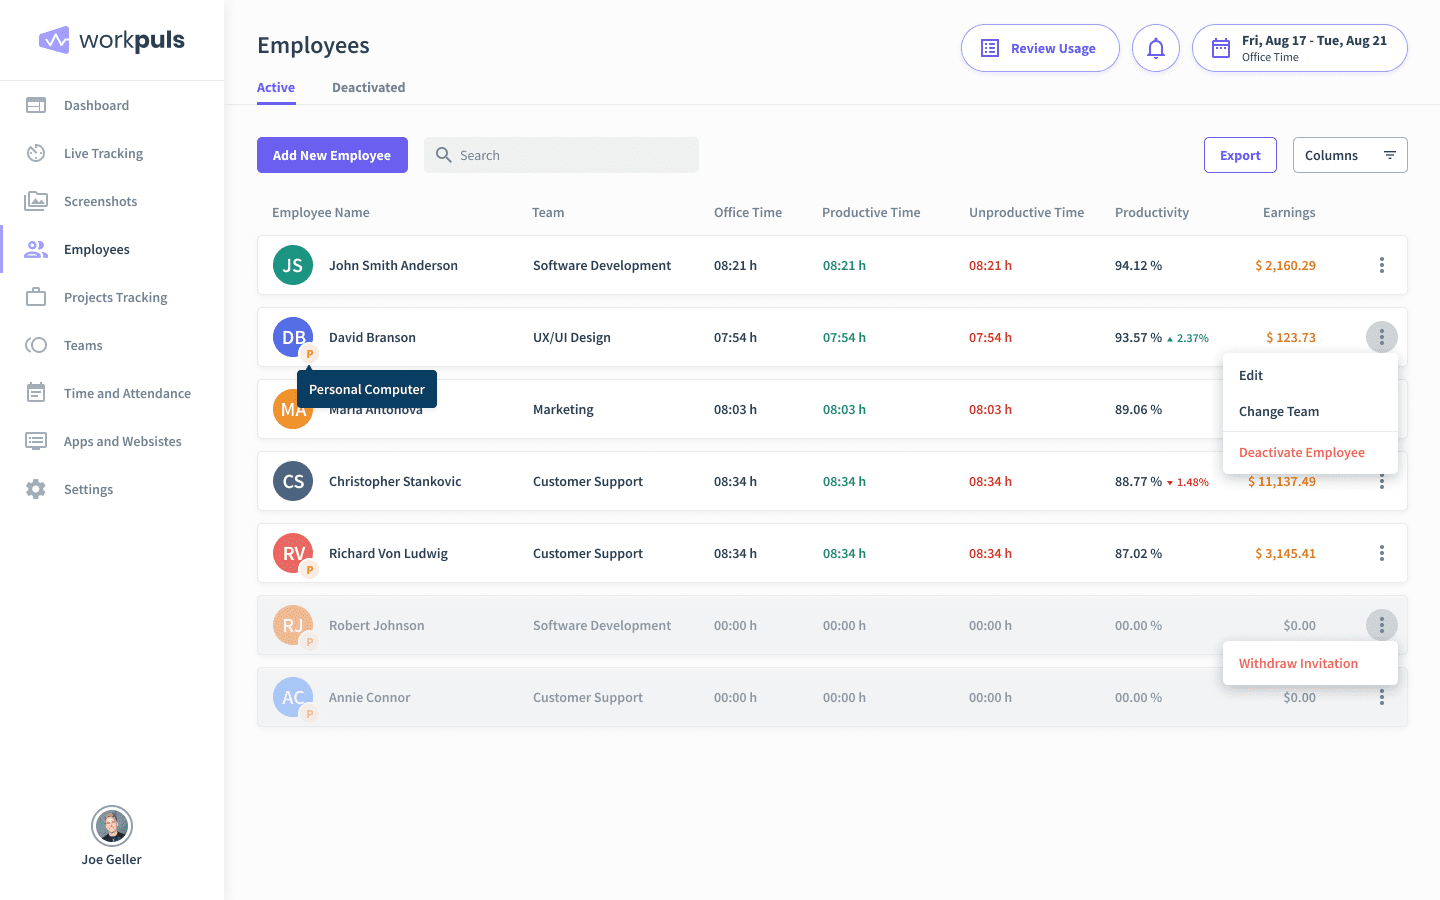Select Time and Attendance in sidebar

coord(127,393)
